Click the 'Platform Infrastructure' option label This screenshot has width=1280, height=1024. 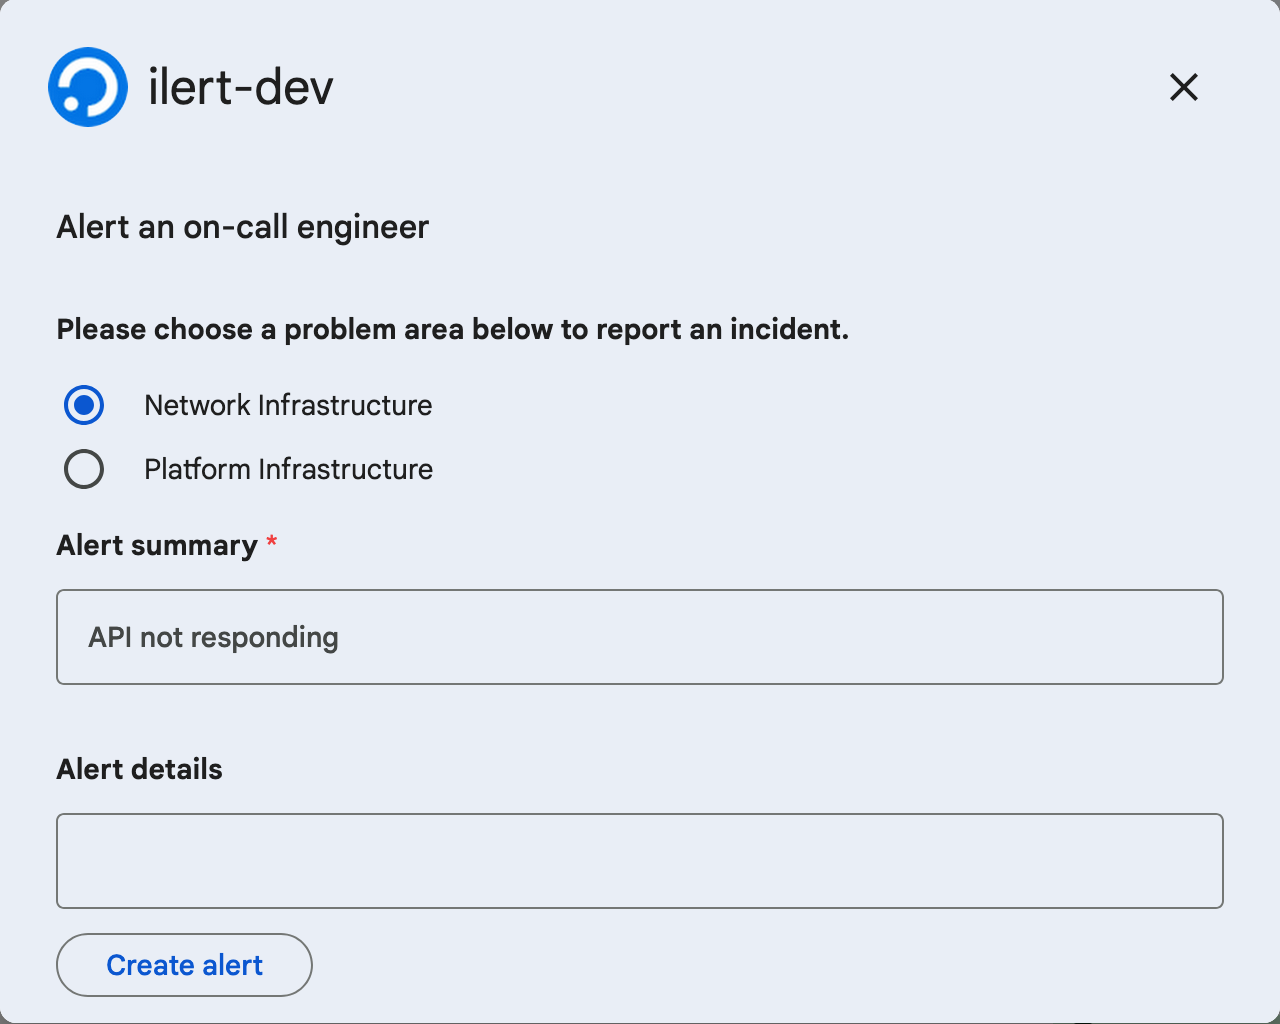tap(288, 469)
